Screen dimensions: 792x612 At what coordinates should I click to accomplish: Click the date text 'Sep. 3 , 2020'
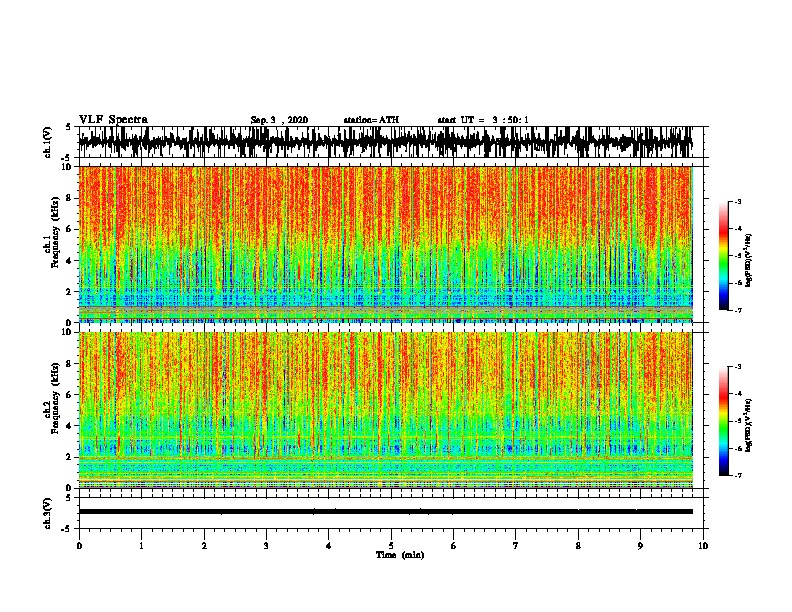(x=279, y=120)
